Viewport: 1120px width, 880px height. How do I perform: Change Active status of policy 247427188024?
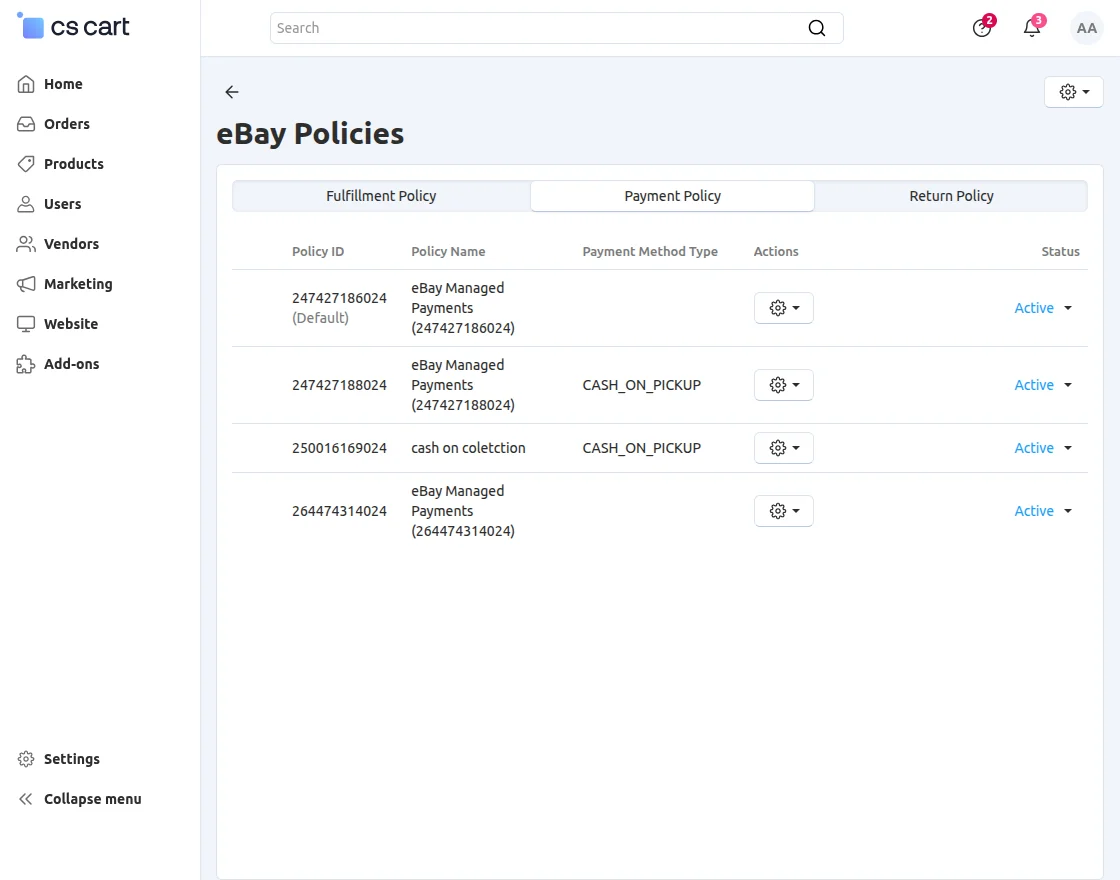tap(1043, 385)
